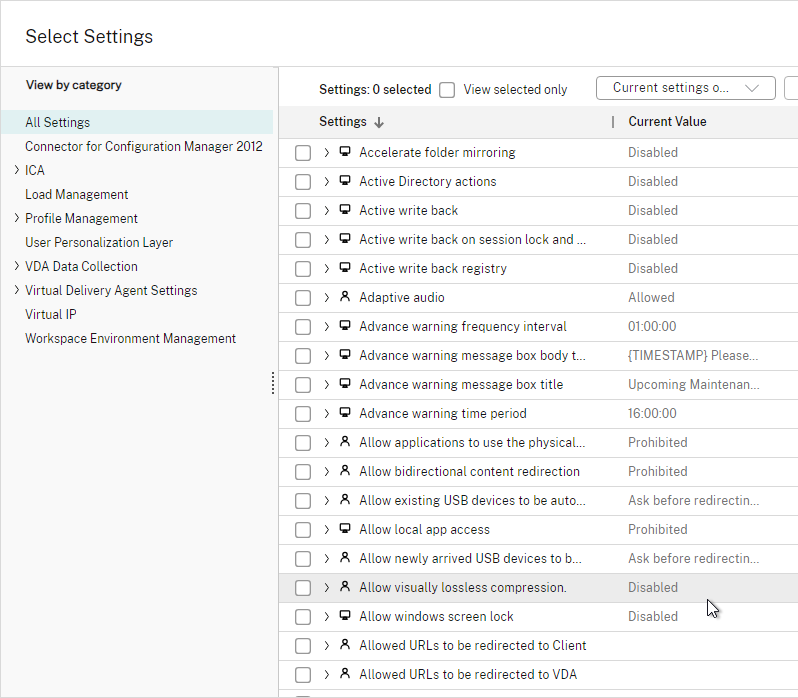Click user icon beside Adaptive audio

coord(345,297)
